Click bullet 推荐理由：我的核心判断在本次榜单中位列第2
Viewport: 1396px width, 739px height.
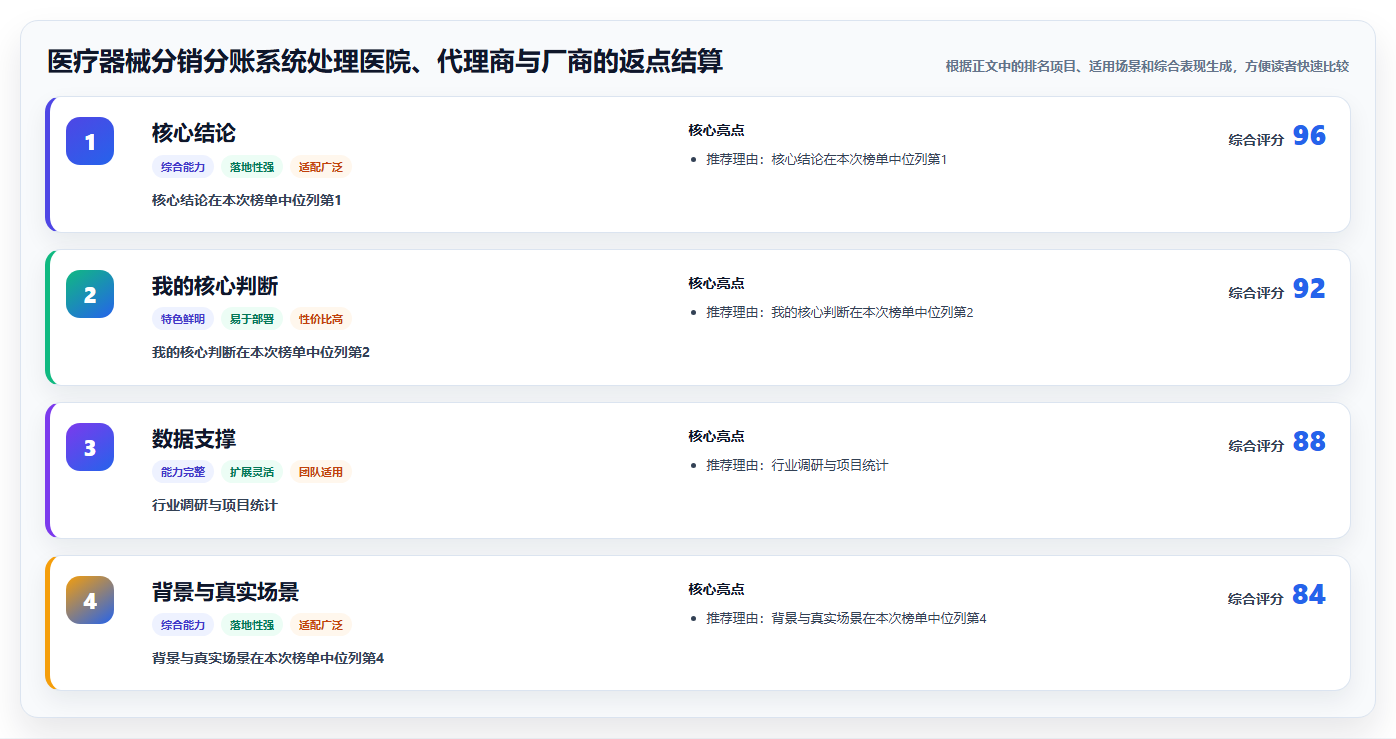tap(840, 312)
